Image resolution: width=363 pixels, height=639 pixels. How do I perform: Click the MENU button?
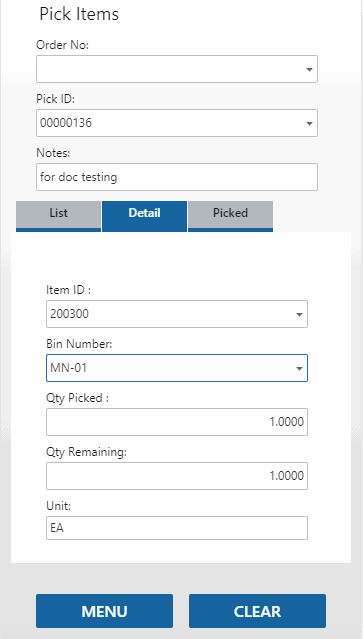(104, 611)
